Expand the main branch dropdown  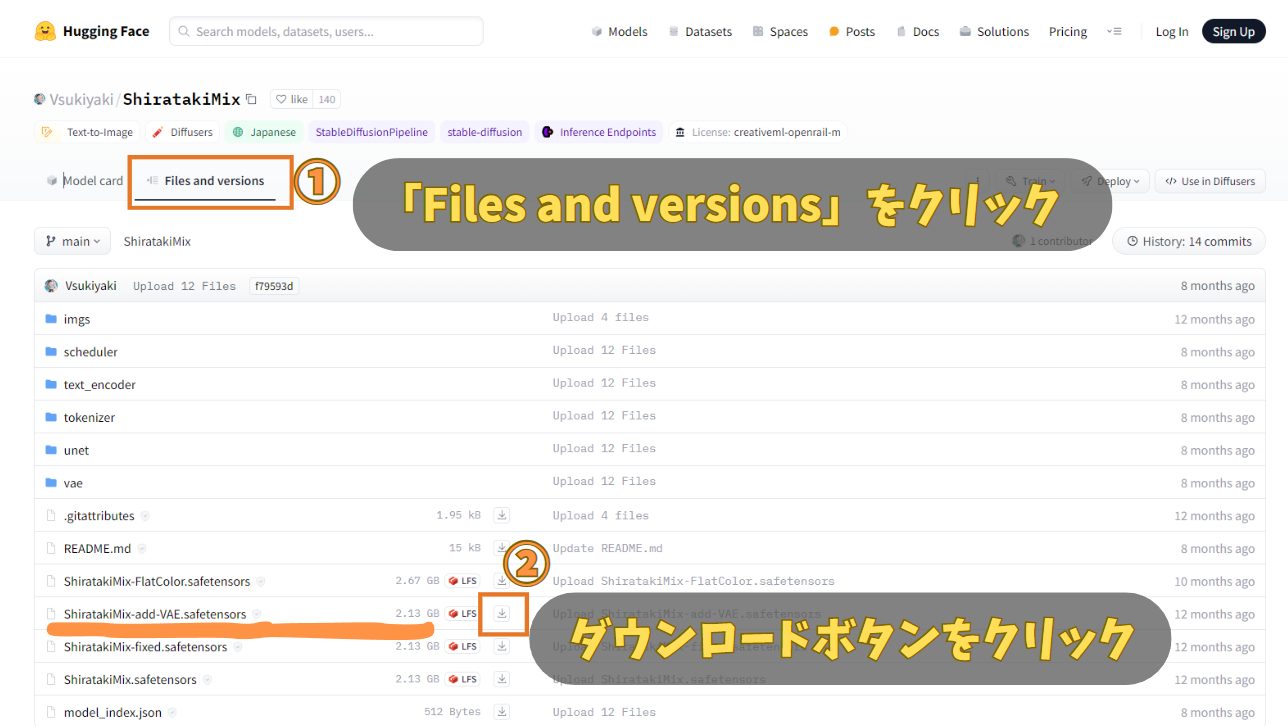tap(73, 241)
